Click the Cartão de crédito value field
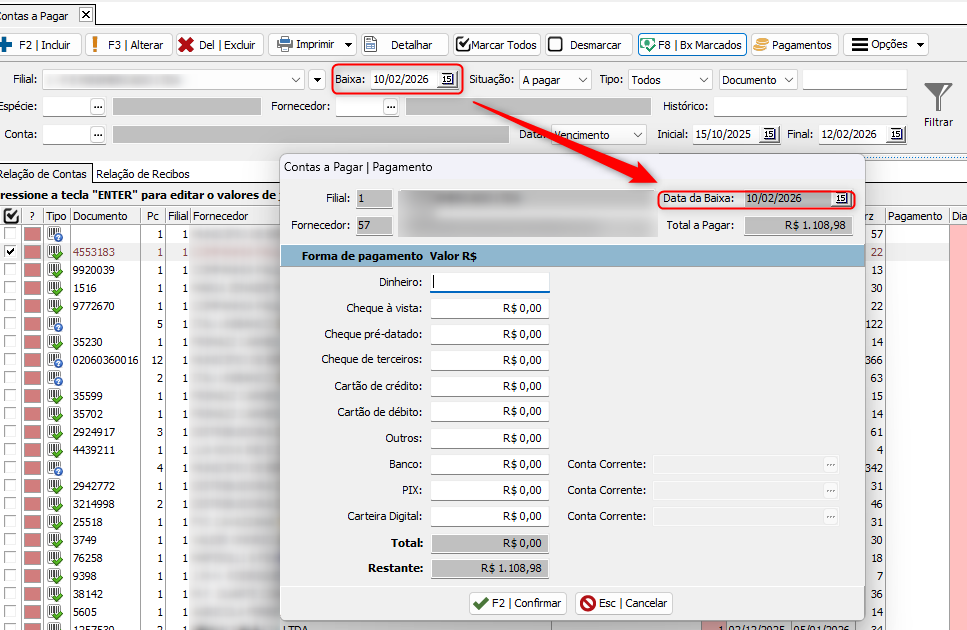 [x=489, y=386]
